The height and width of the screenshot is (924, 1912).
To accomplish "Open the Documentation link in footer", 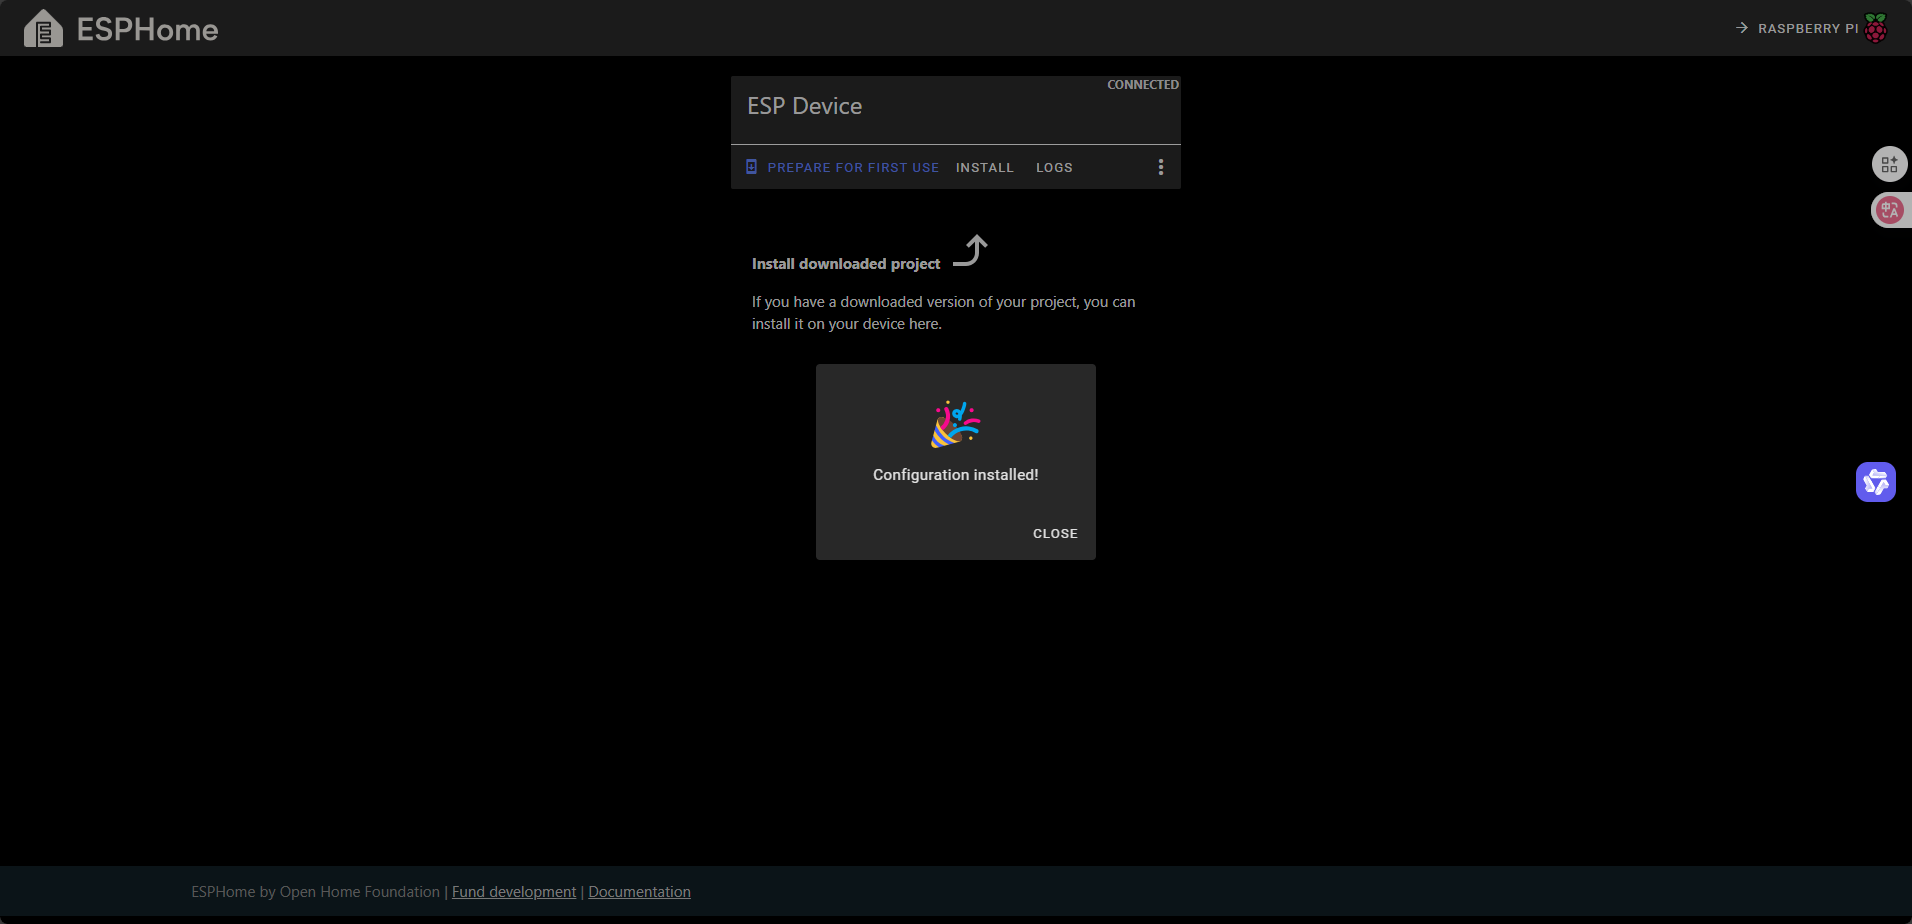I will 640,892.
